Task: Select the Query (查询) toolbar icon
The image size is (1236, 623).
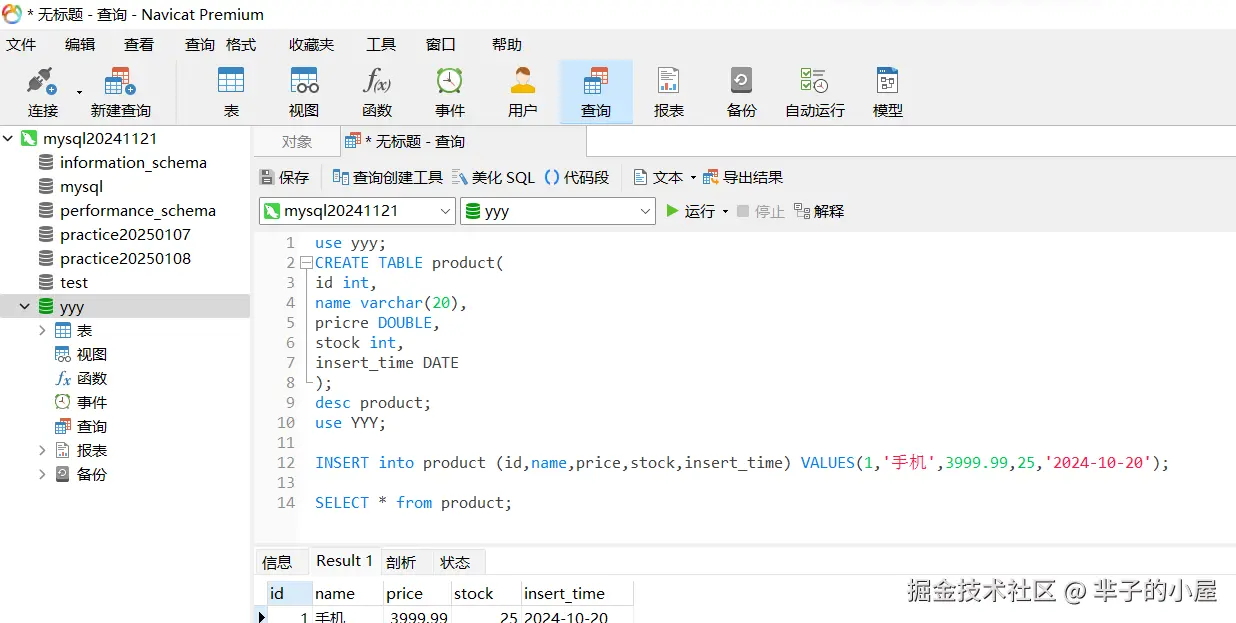Action: pyautogui.click(x=596, y=92)
